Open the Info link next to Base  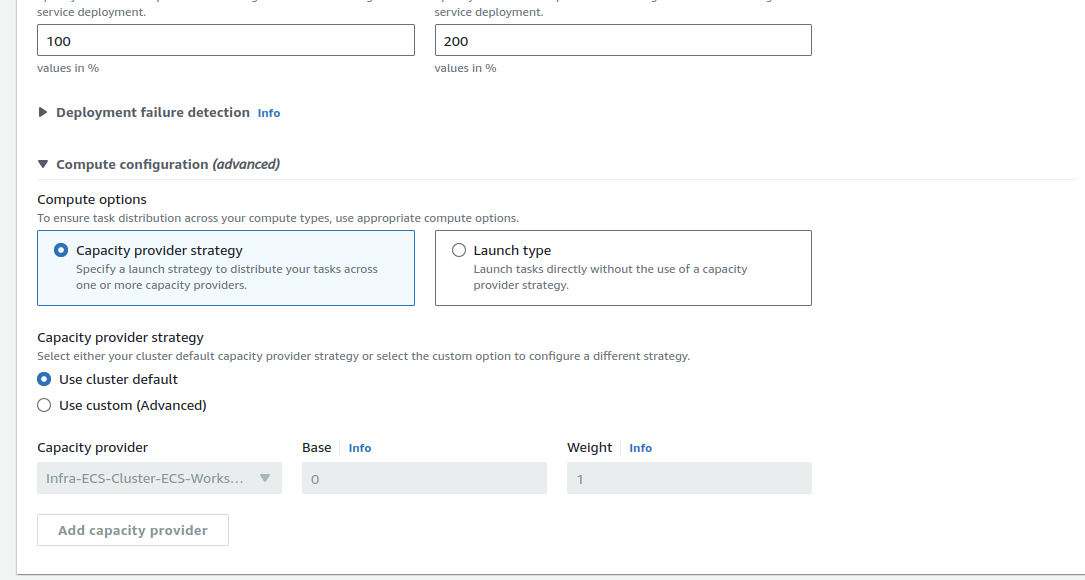point(359,448)
